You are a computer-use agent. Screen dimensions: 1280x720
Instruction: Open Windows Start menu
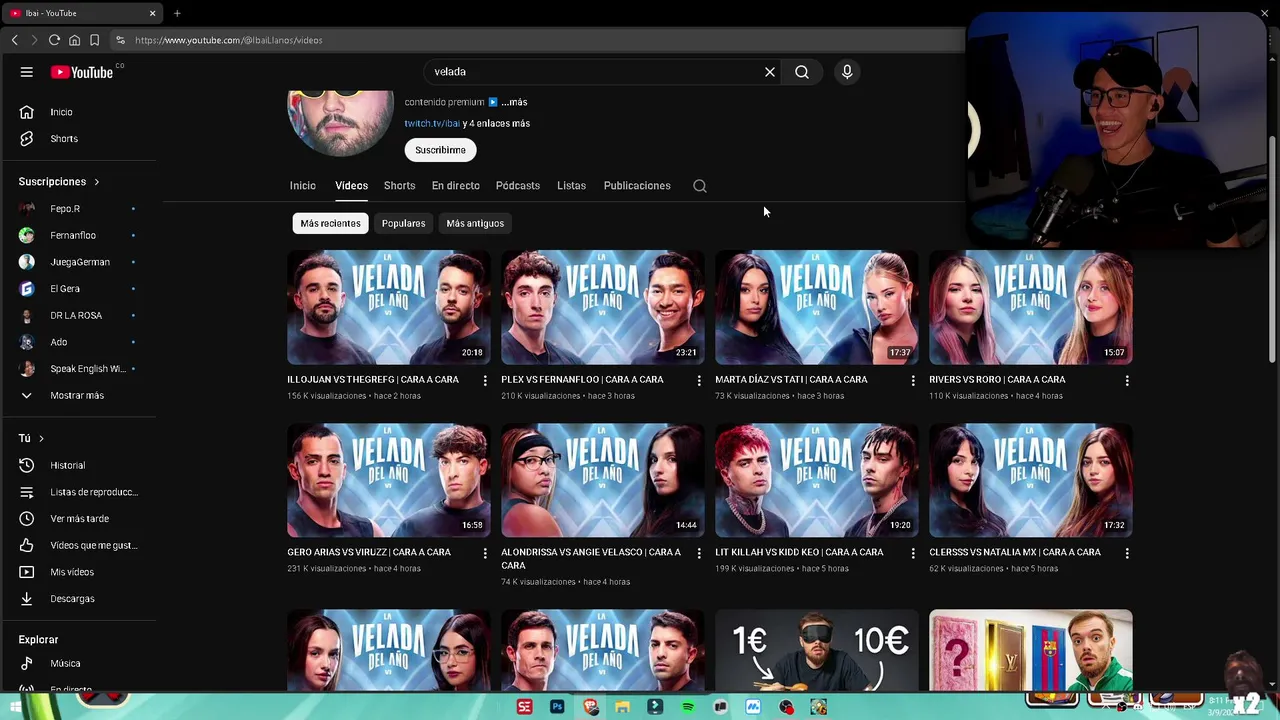[x=16, y=707]
